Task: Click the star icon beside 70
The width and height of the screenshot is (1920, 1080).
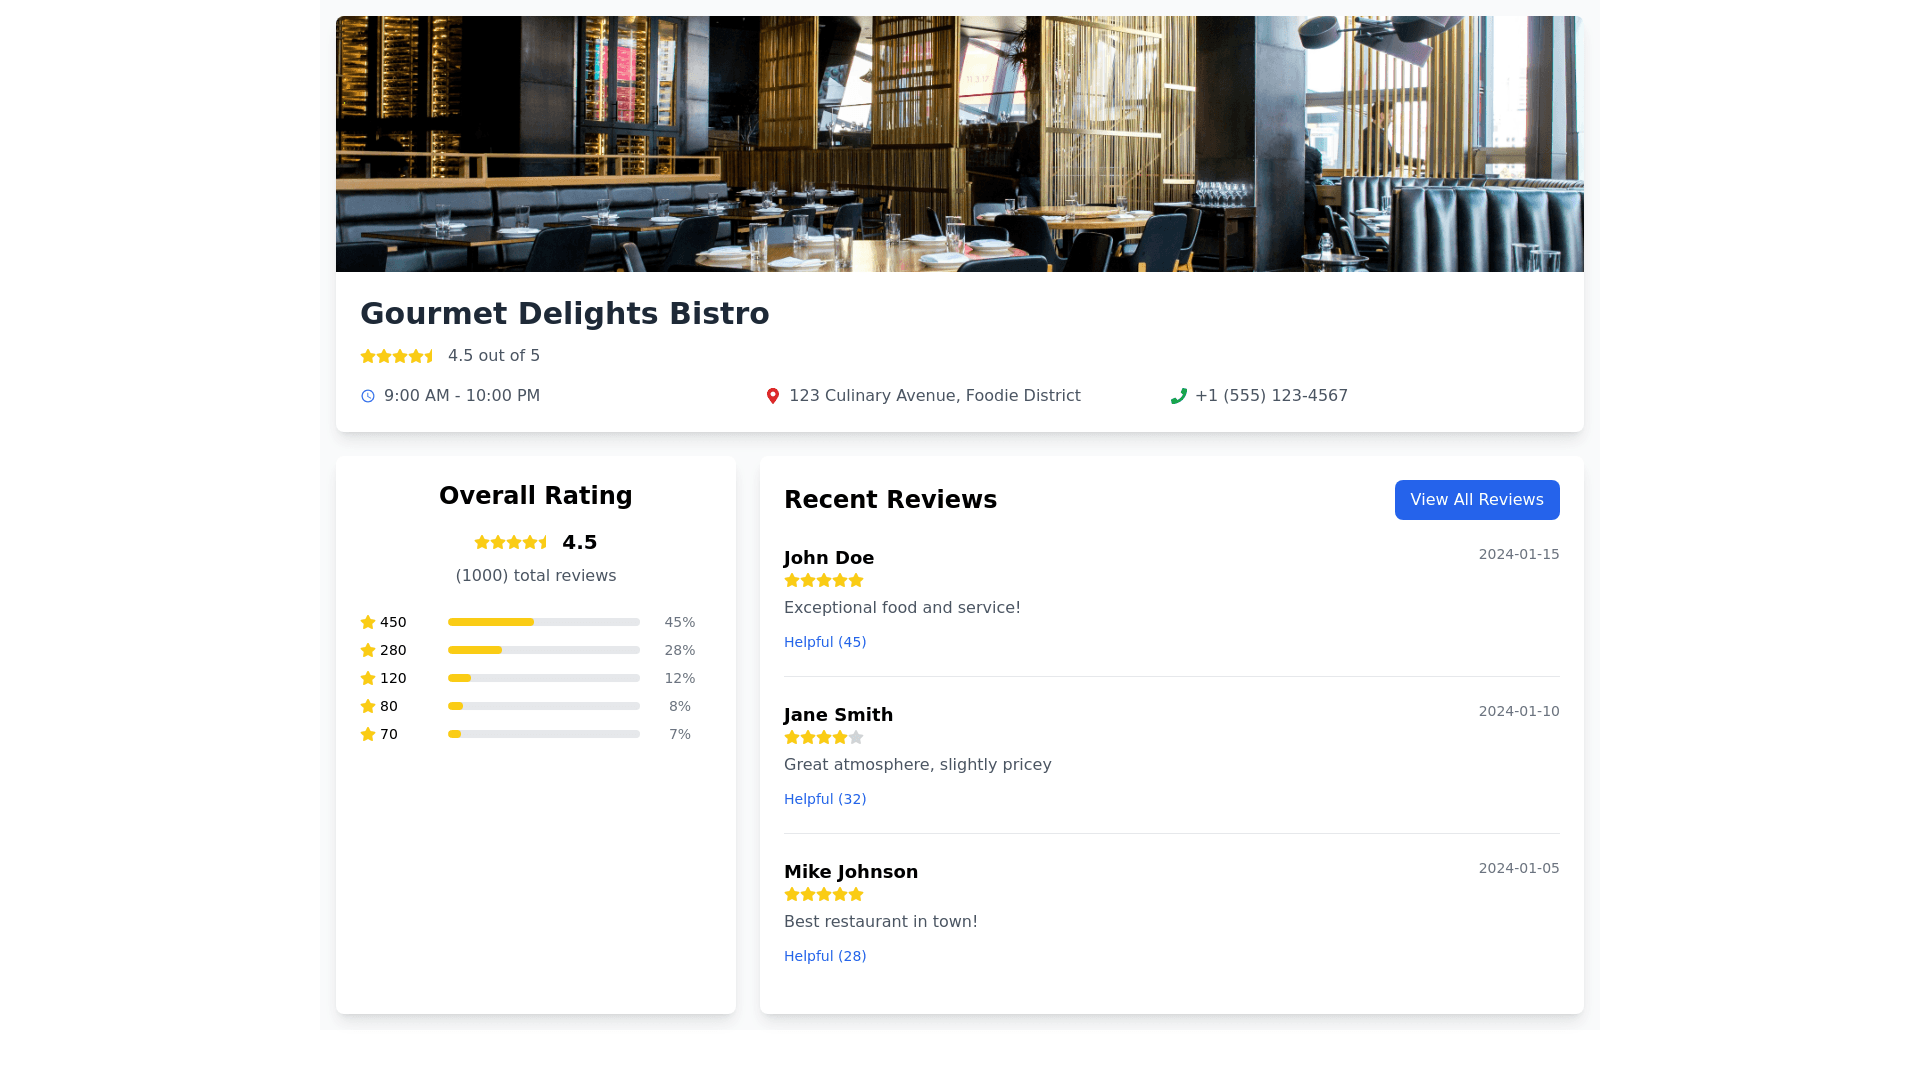Action: pos(368,734)
